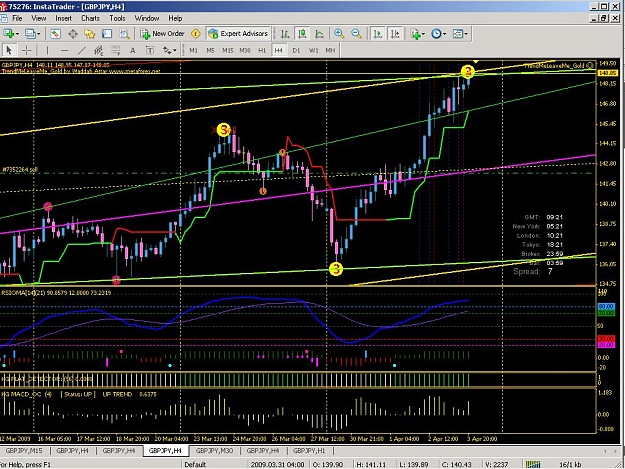Image resolution: width=625 pixels, height=469 pixels.
Task: Open the Templates icon
Action: (458, 34)
